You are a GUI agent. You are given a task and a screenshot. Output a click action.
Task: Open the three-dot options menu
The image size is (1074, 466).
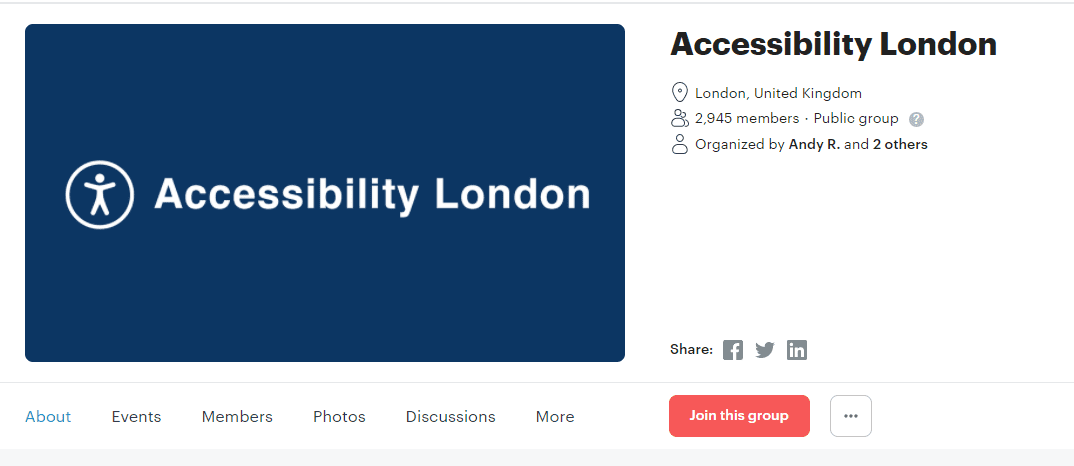point(851,416)
